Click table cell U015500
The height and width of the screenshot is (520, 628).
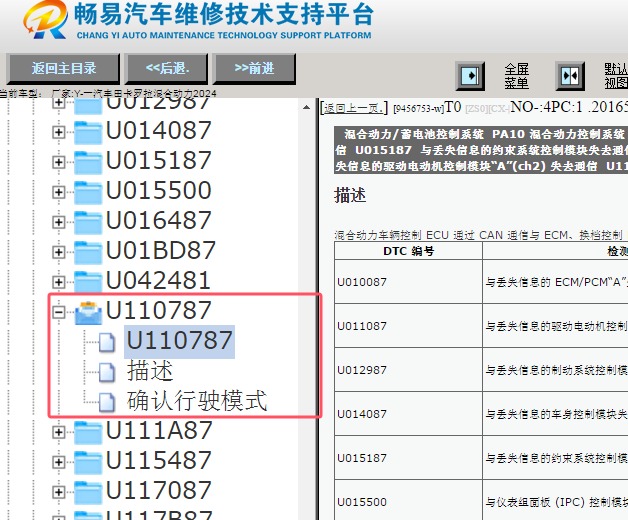(408, 500)
